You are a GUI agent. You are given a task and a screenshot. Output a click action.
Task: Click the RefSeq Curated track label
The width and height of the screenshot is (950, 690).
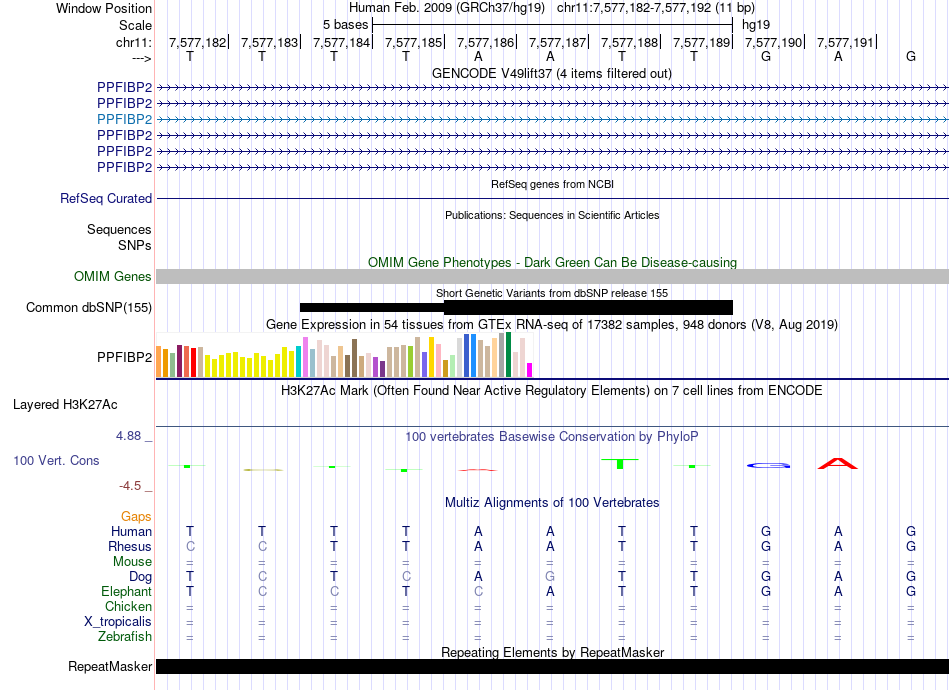pyautogui.click(x=106, y=198)
